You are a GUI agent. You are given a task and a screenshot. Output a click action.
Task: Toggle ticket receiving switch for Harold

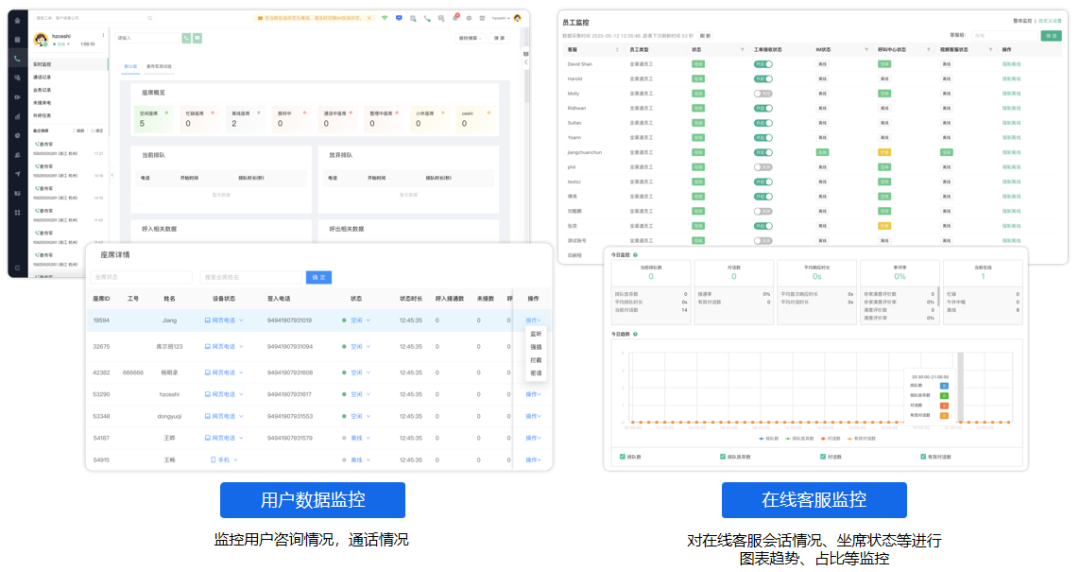763,79
